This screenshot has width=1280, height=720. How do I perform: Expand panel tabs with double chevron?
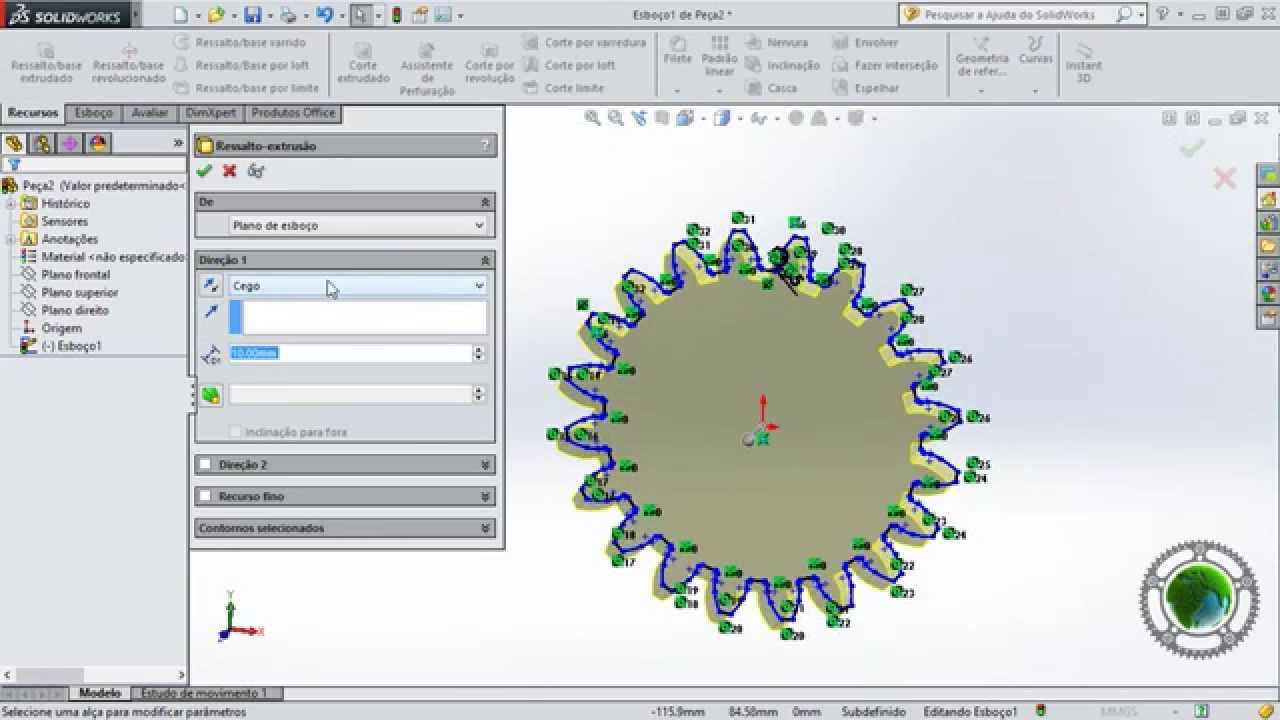tap(178, 143)
